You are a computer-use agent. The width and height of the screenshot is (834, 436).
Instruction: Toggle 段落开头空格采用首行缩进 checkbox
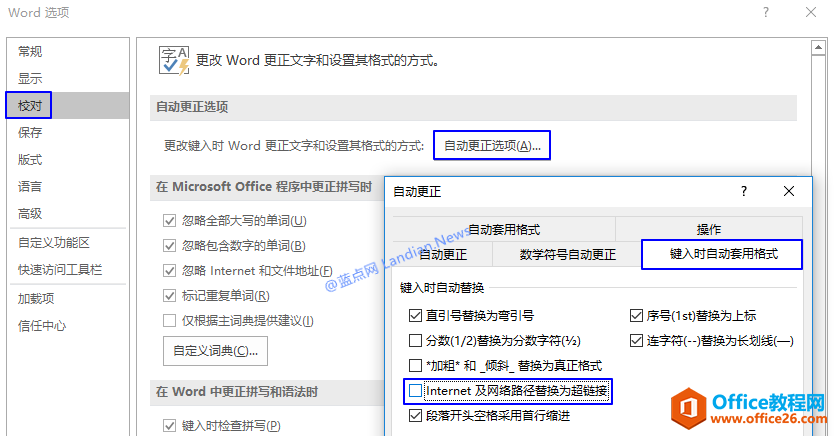click(x=415, y=416)
